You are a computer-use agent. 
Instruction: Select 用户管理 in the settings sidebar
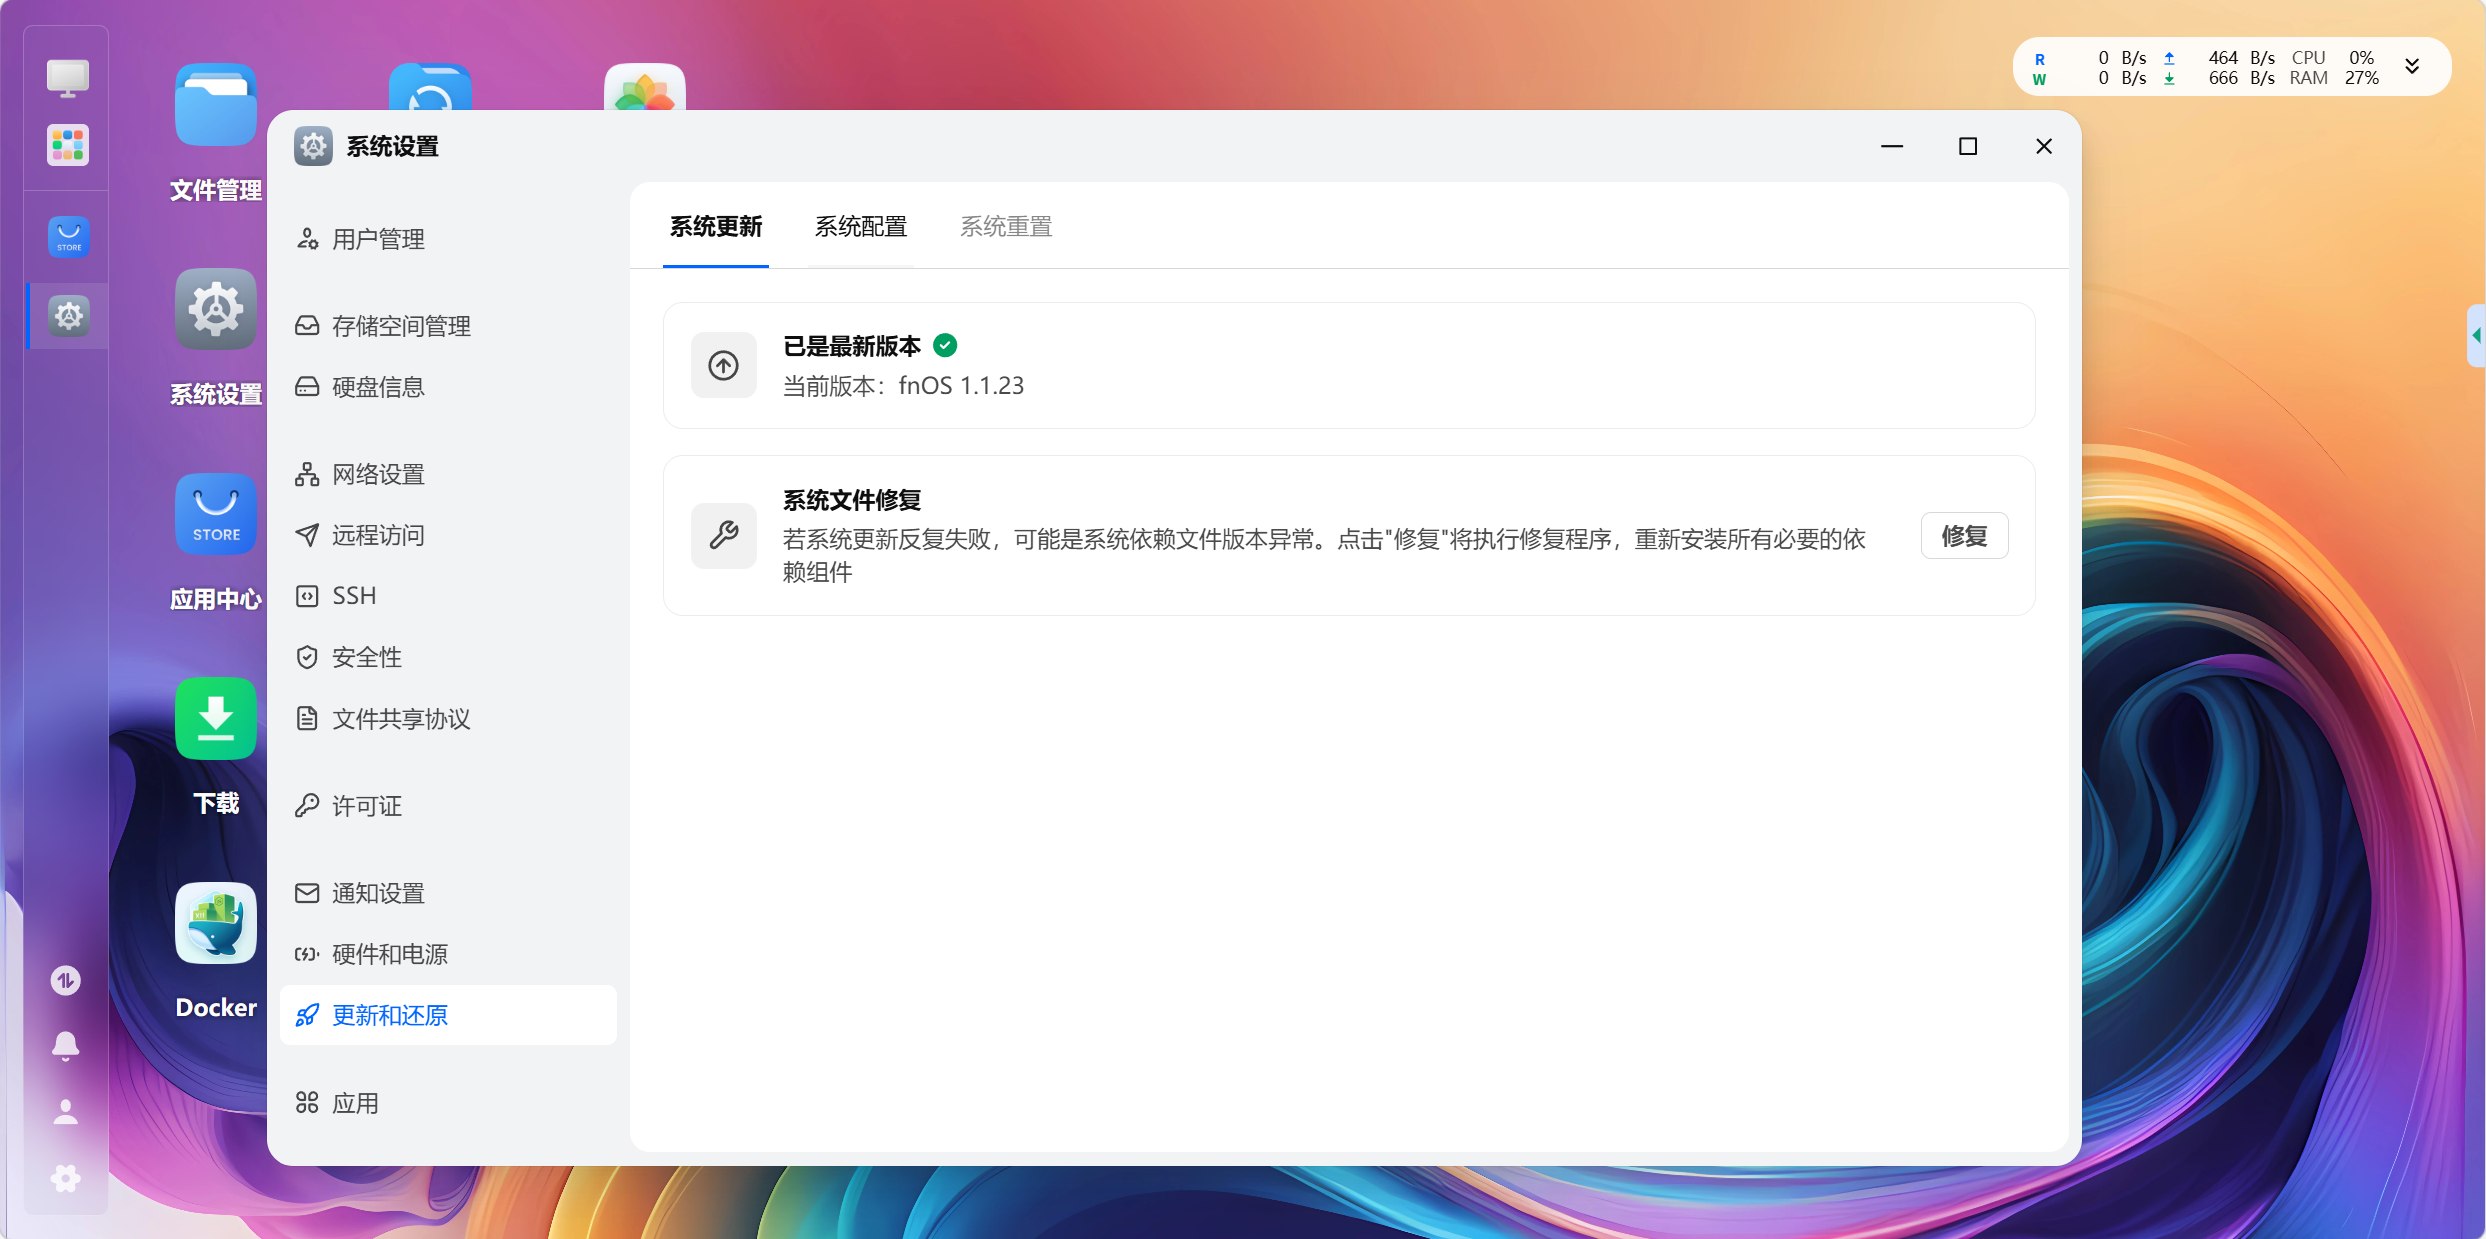click(378, 239)
